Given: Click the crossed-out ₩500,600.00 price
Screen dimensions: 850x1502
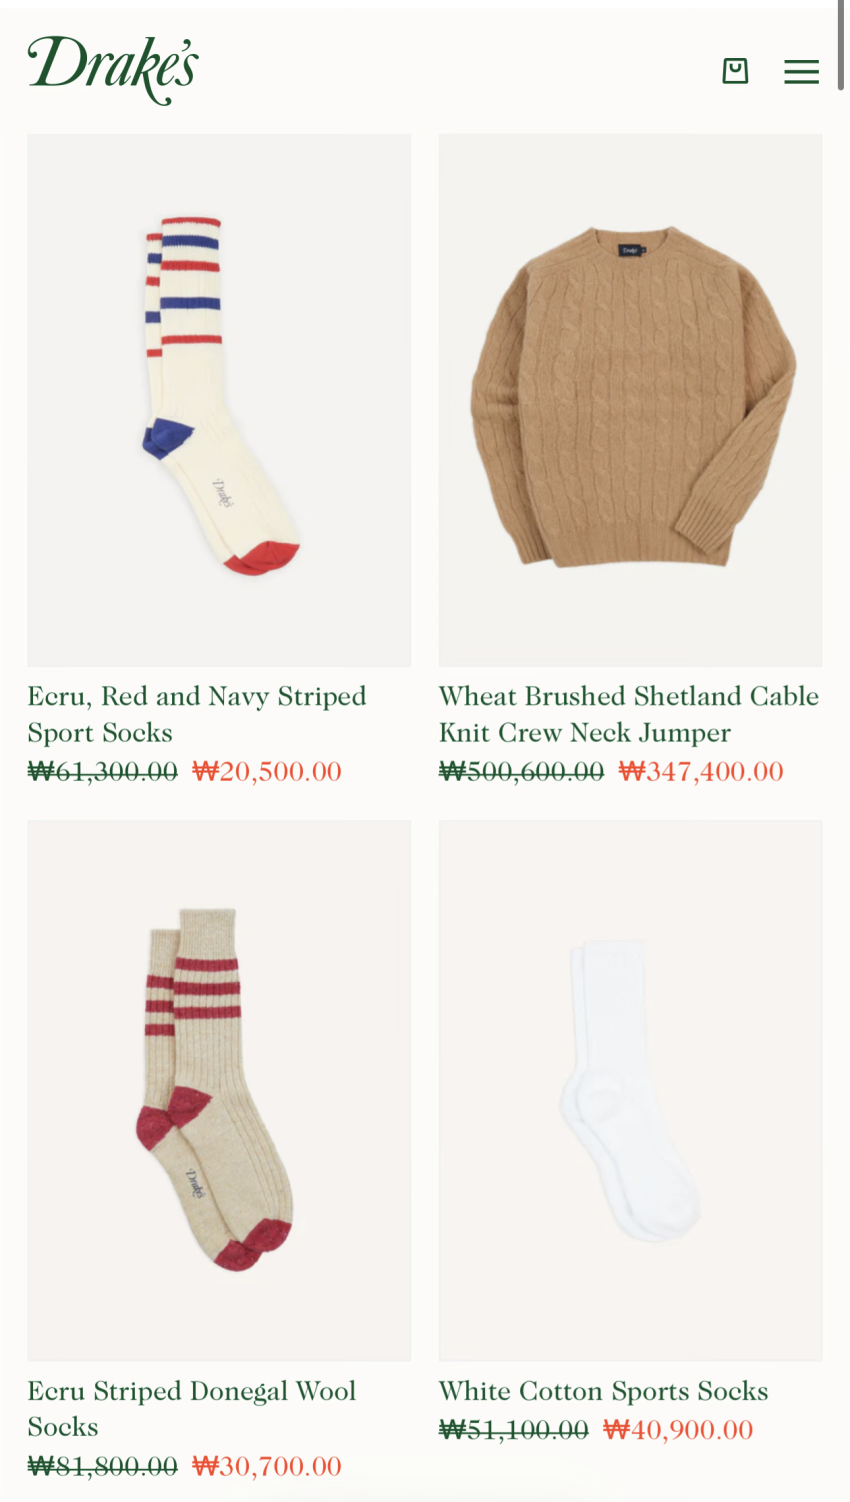Looking at the screenshot, I should point(522,771).
